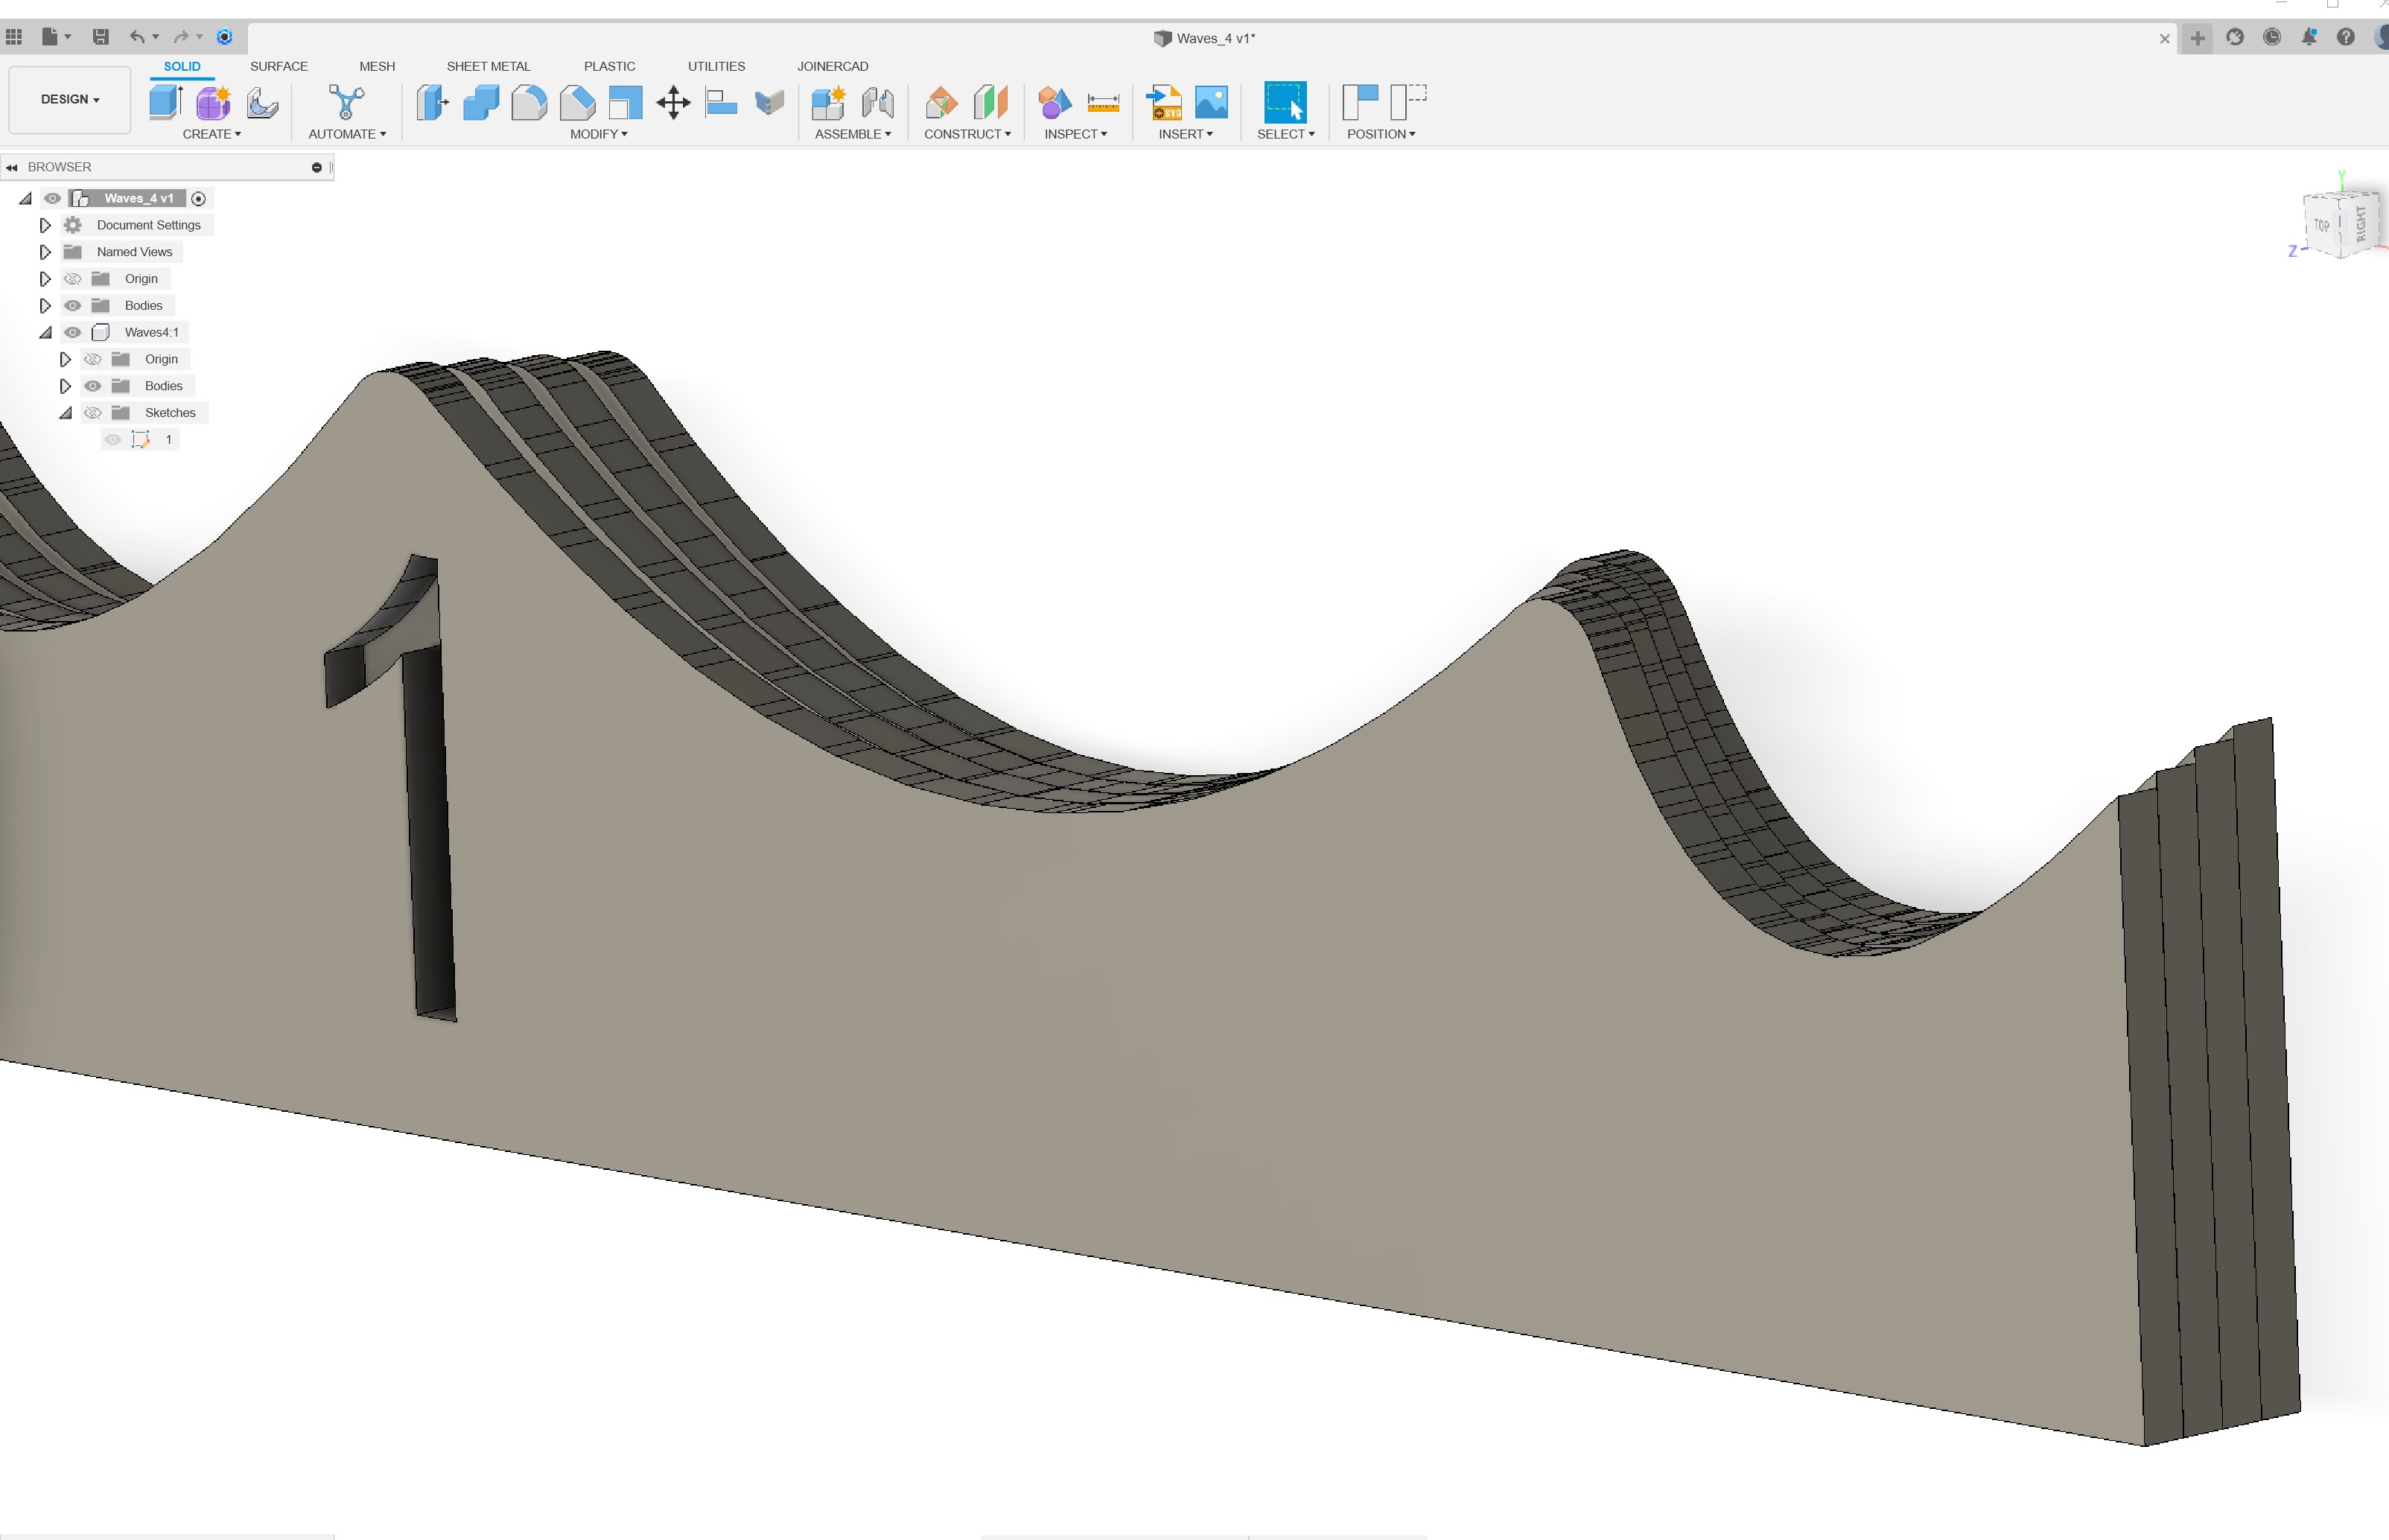Expand the Named Views tree item

pyautogui.click(x=45, y=251)
